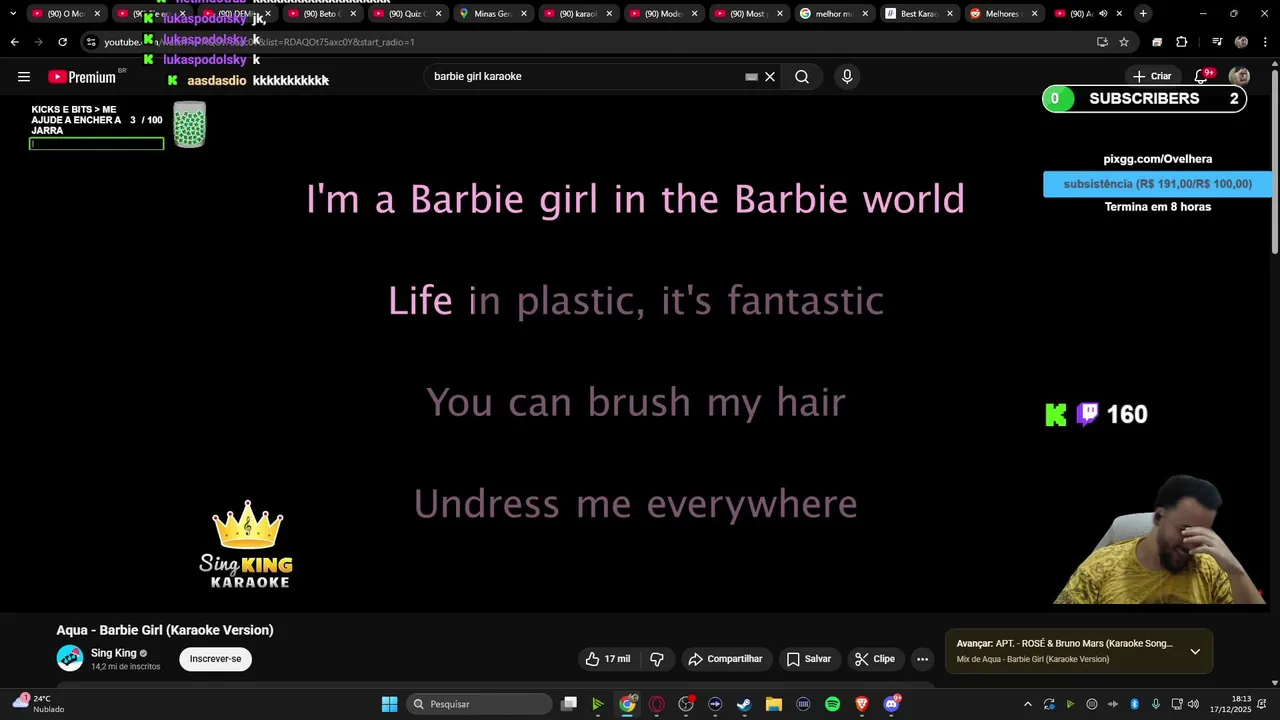Open Discord from the taskbar
Screen dimensions: 1280x720
892,704
